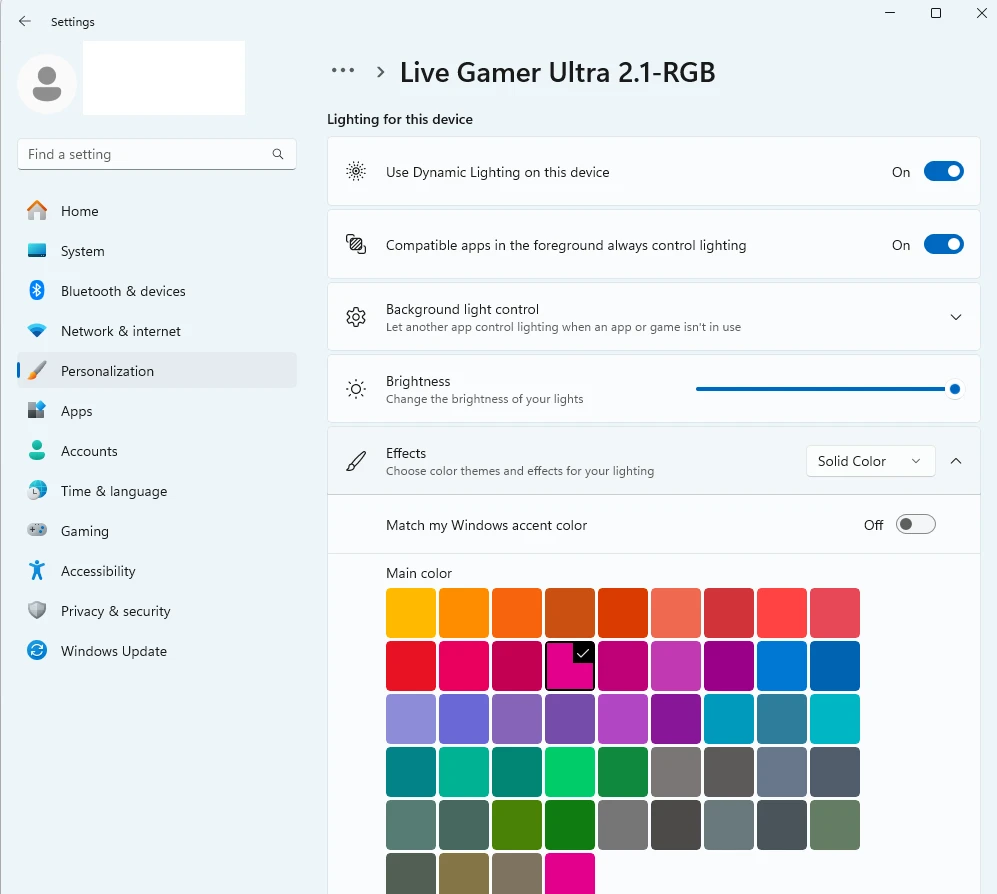This screenshot has height=894, width=997.
Task: Open the Solid Color effects dropdown
Action: pyautogui.click(x=870, y=461)
